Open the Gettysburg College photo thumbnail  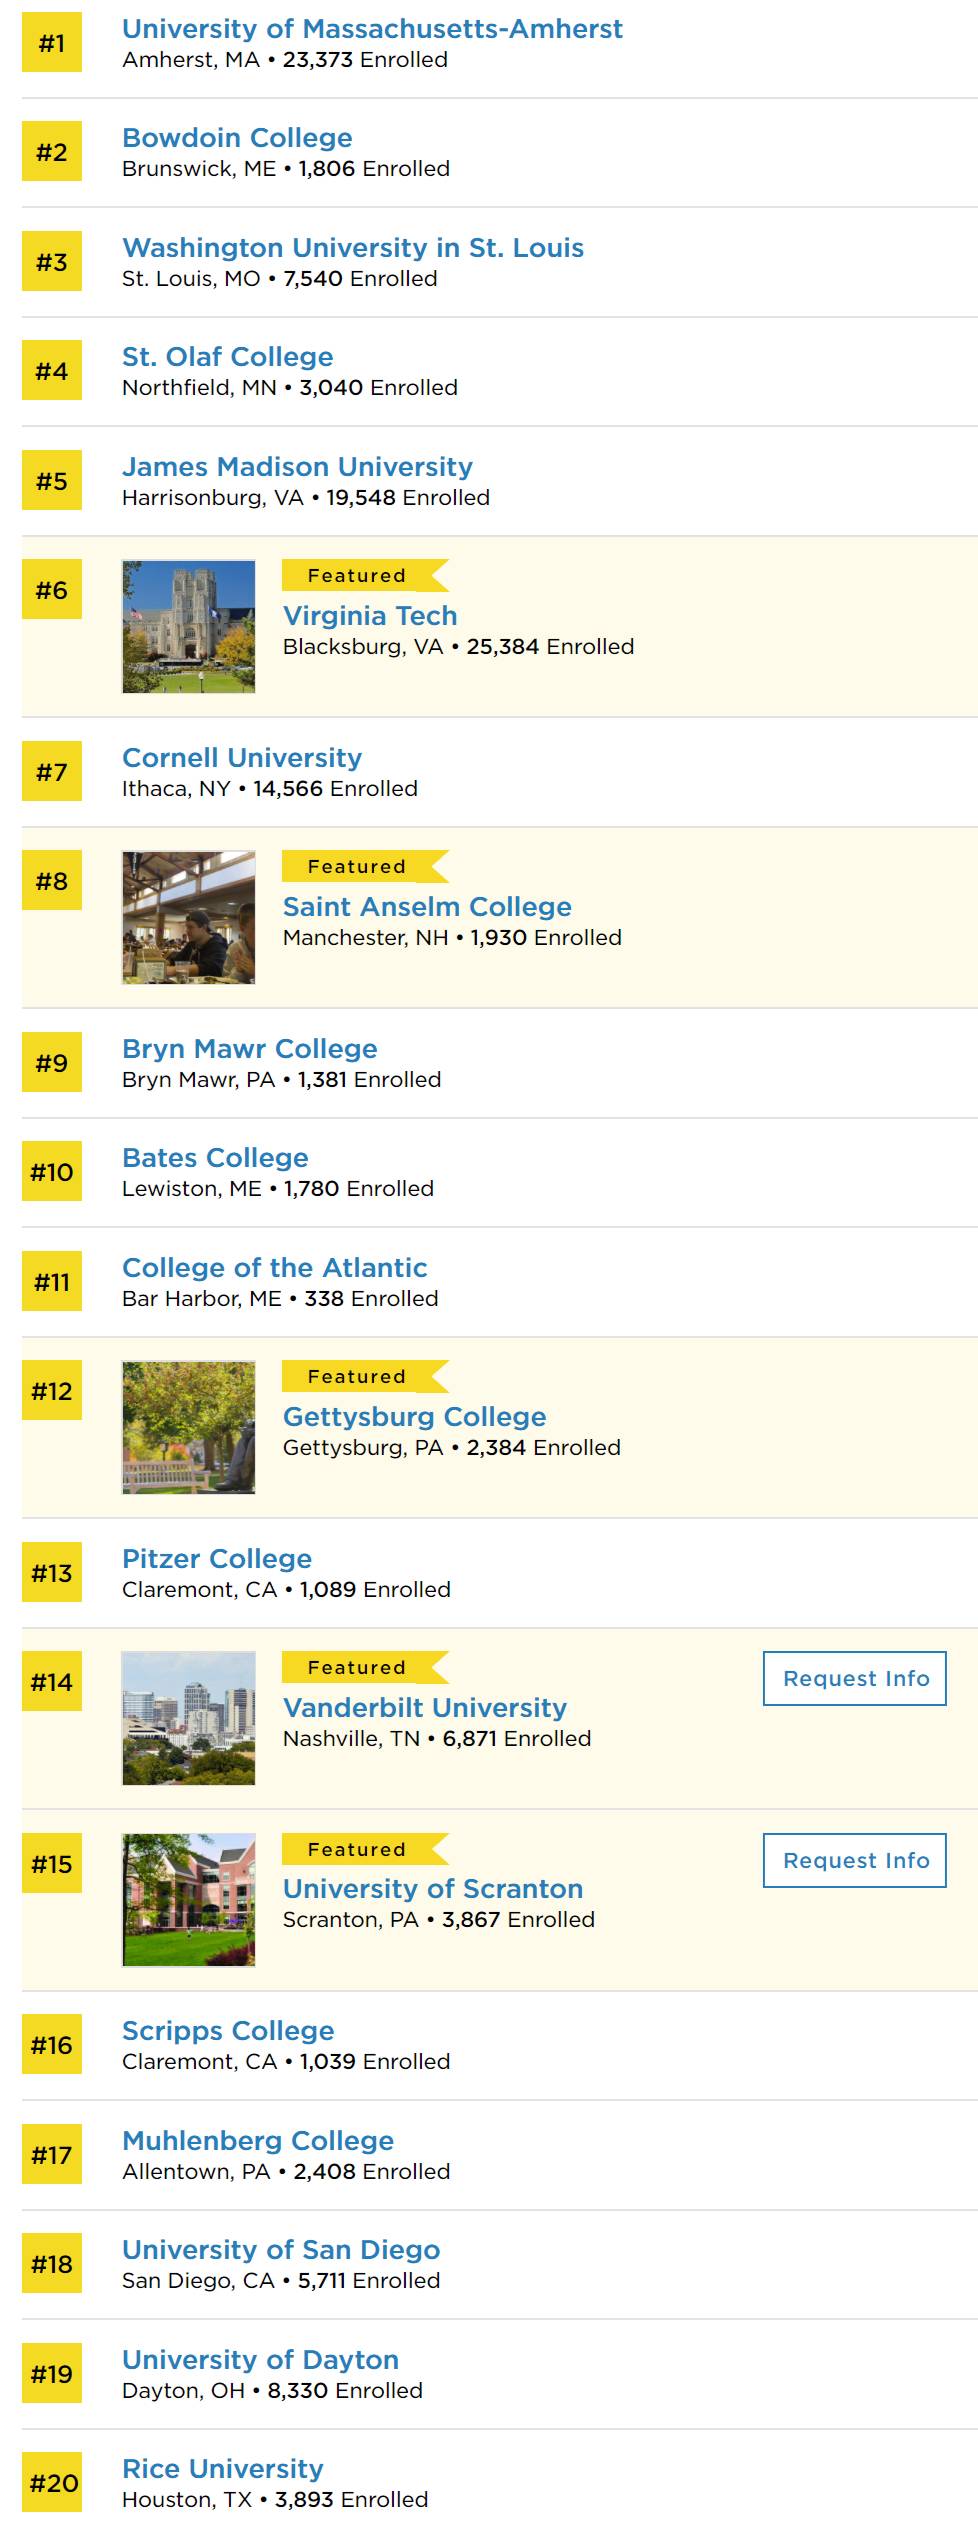pos(188,1427)
